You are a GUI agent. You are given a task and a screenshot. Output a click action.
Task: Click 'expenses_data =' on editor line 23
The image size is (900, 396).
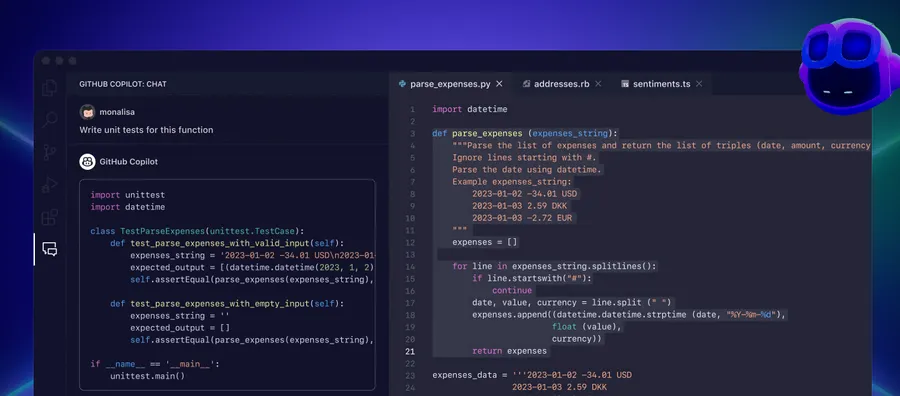(470, 375)
